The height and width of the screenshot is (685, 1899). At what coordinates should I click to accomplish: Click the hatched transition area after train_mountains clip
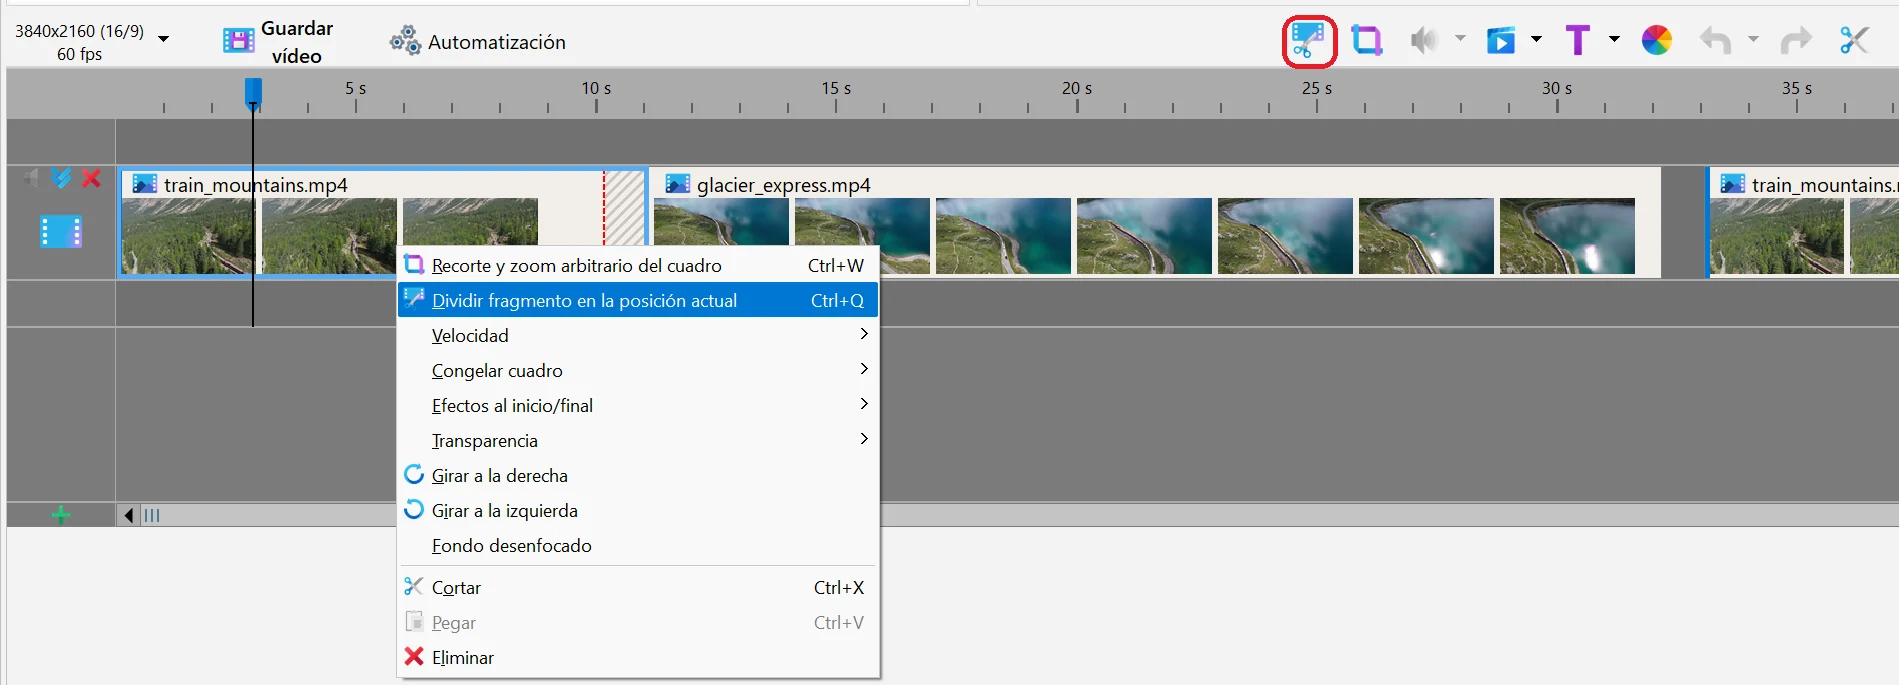tap(625, 207)
